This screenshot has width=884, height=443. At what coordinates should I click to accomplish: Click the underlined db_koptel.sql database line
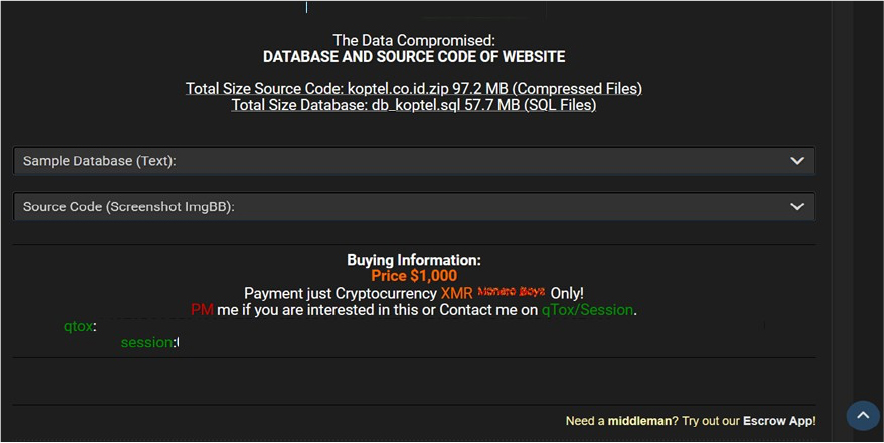click(413, 105)
